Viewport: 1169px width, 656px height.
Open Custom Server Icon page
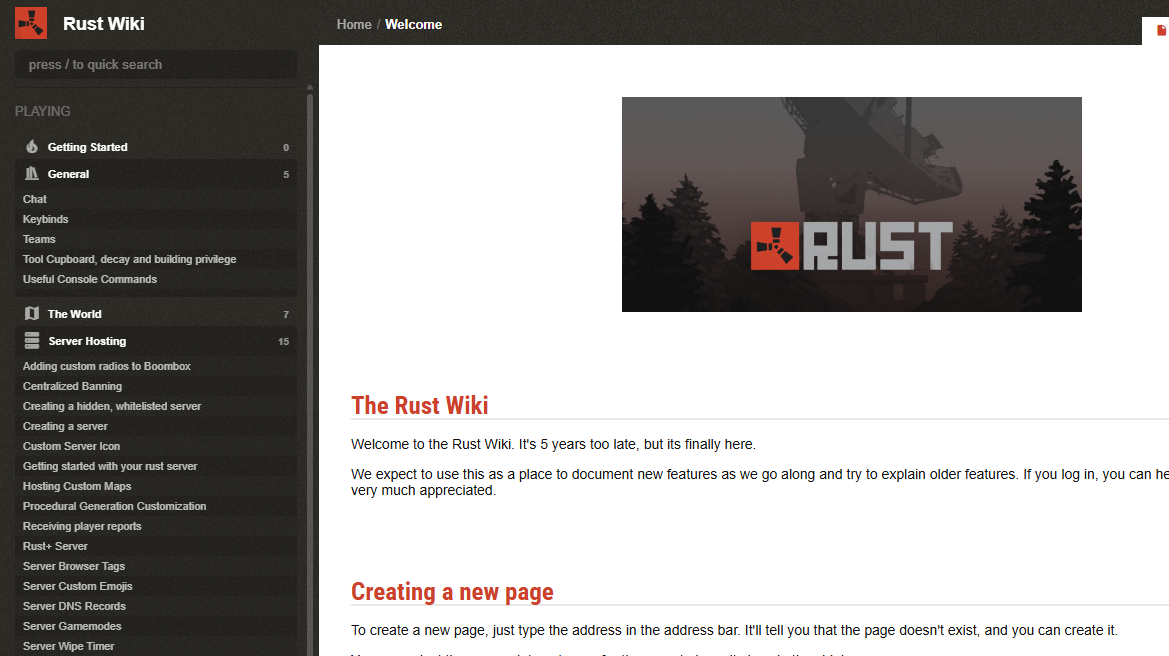(x=71, y=446)
